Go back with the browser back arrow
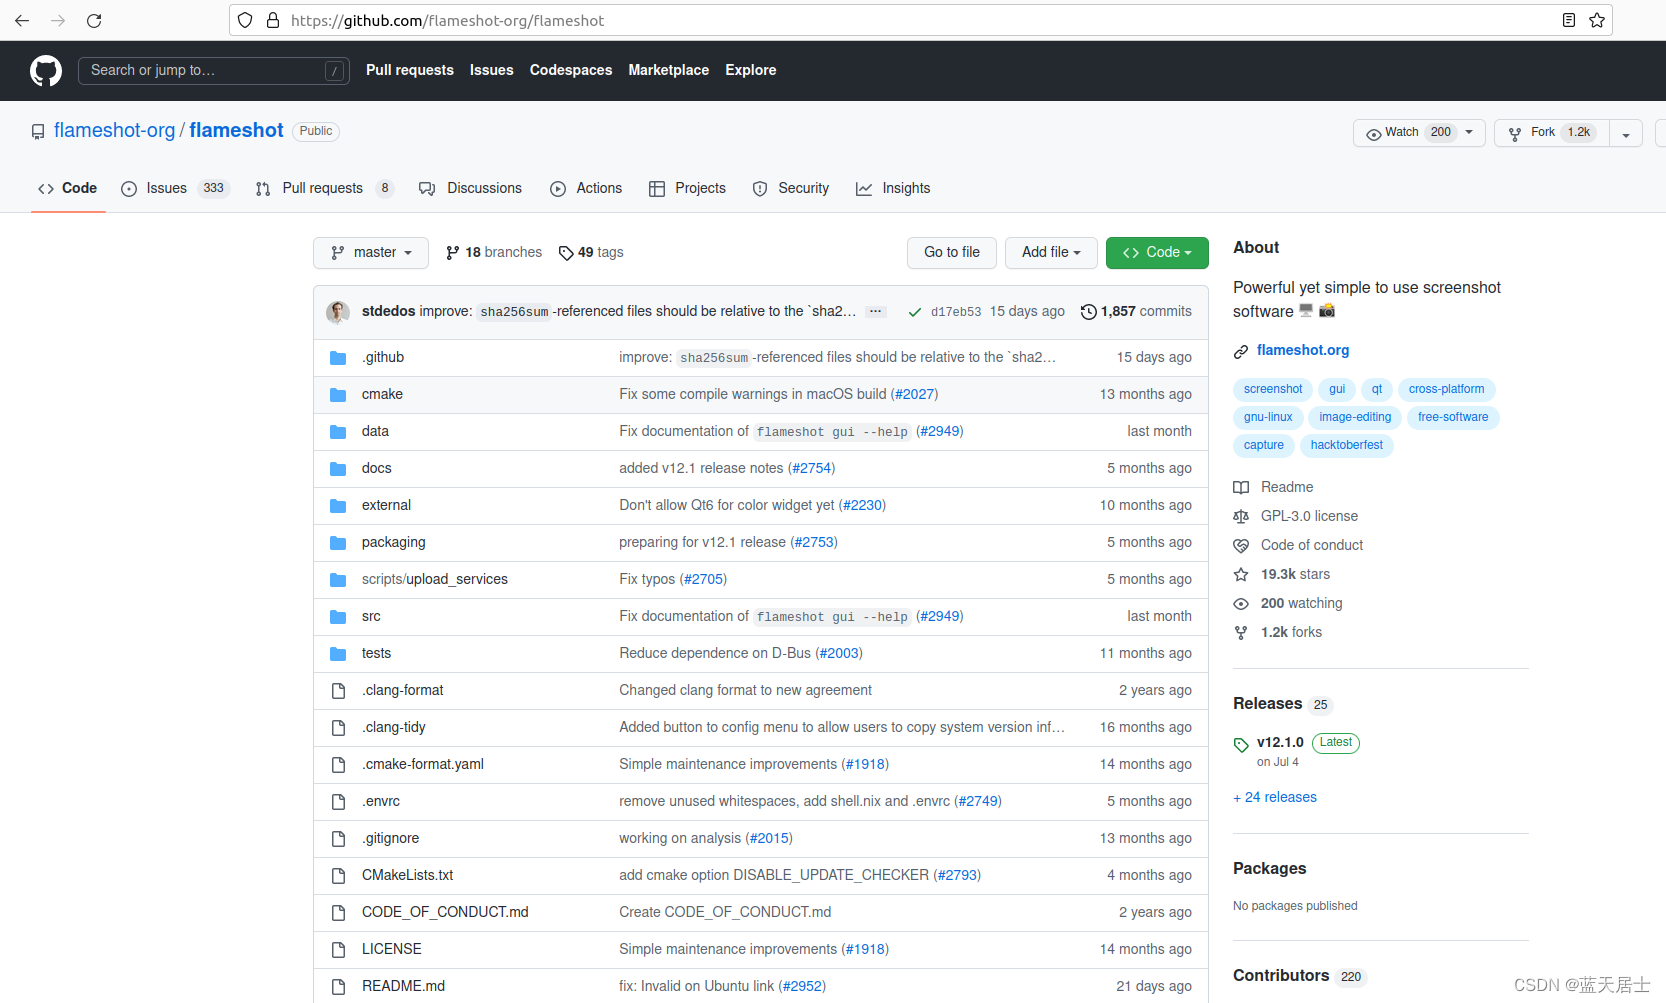 tap(22, 20)
